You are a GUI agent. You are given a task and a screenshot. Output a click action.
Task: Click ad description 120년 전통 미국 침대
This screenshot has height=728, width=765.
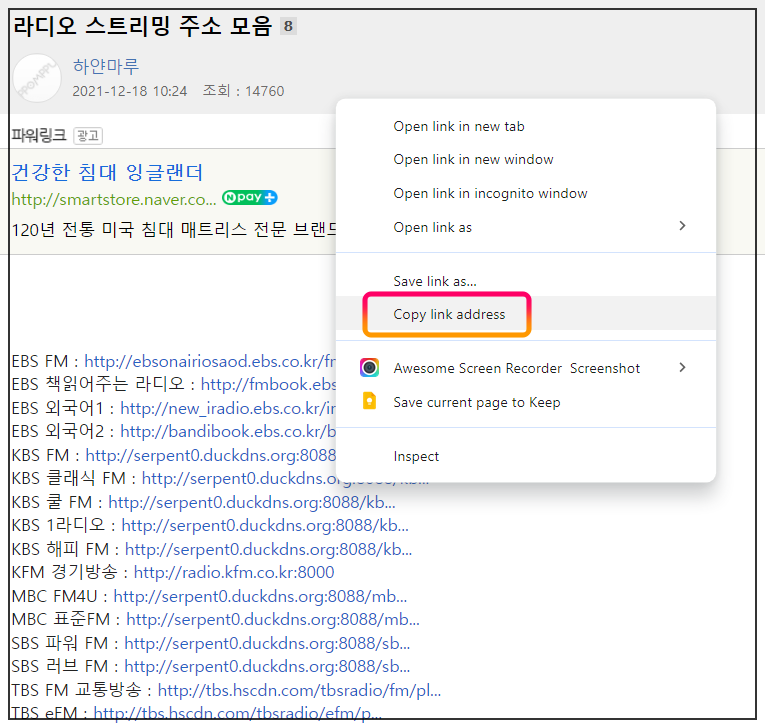[x=174, y=229]
